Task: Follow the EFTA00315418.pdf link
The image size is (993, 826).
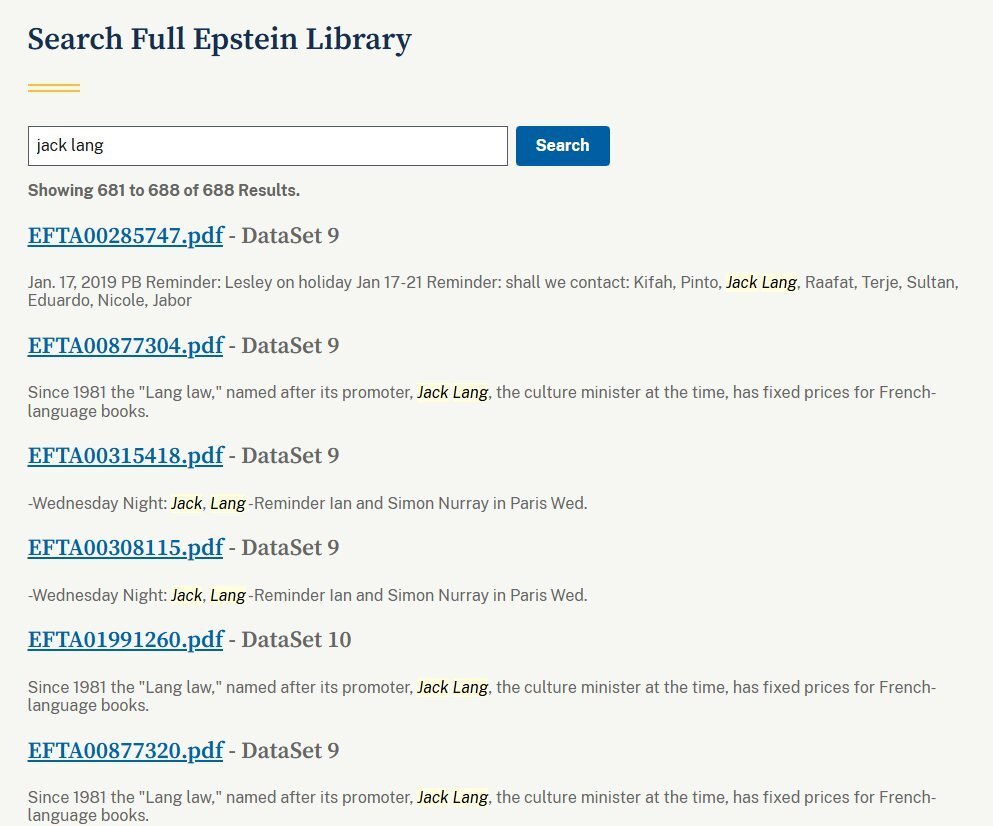Action: point(125,456)
